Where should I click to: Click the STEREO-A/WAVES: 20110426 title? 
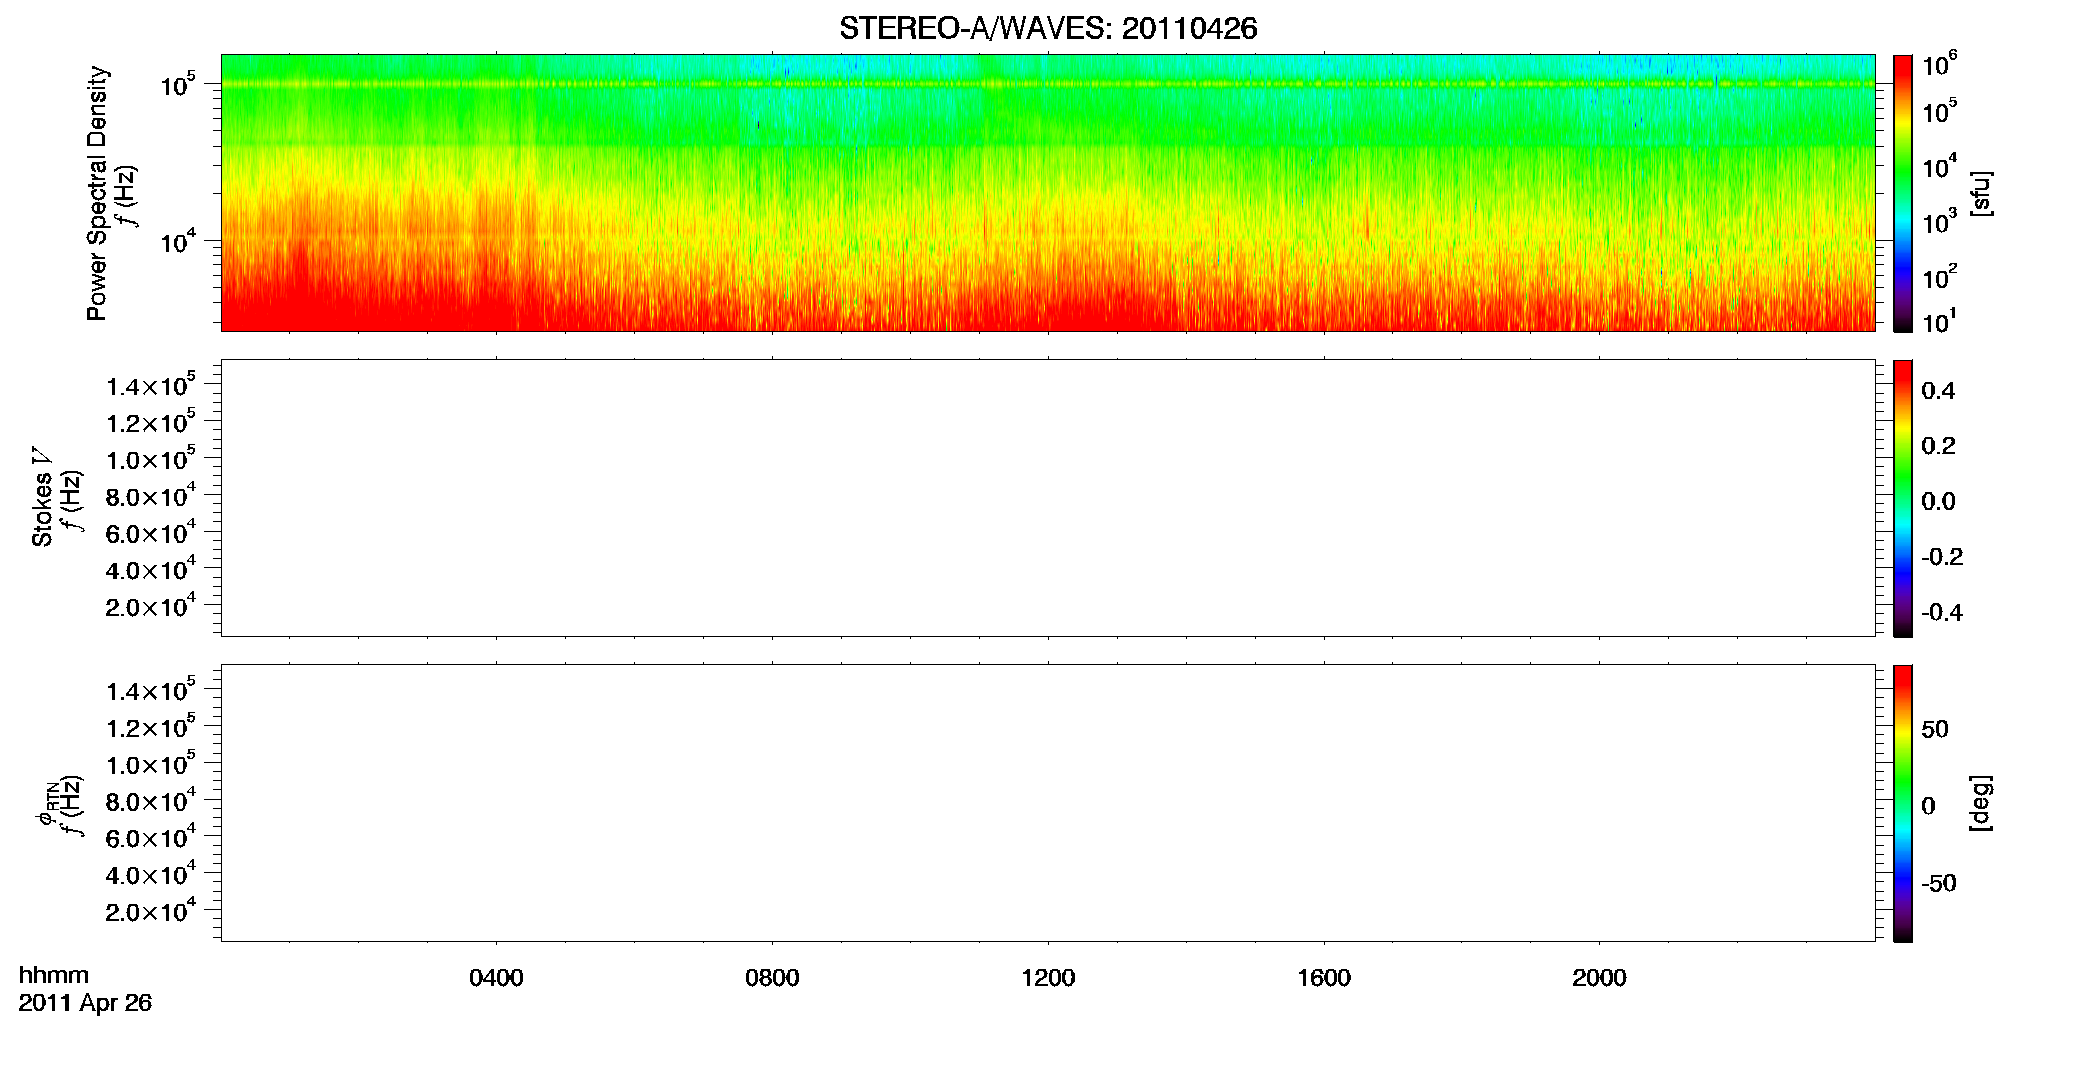coord(1048,29)
